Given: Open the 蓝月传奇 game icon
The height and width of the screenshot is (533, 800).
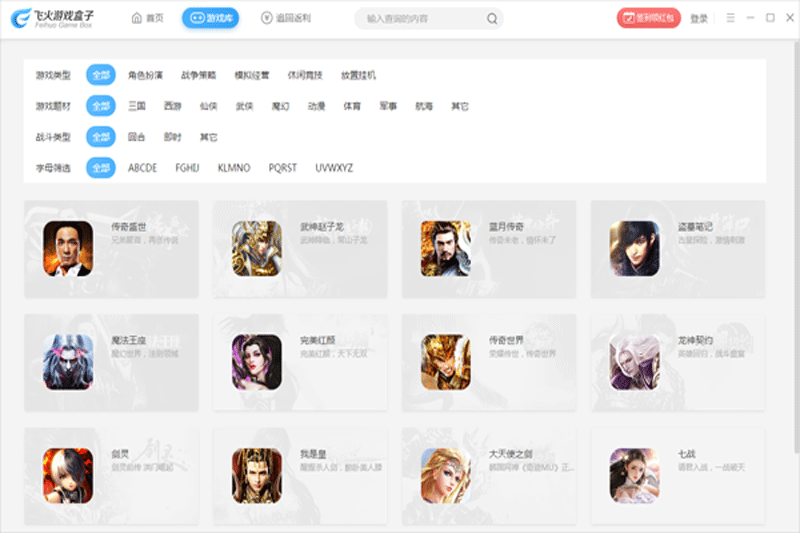Looking at the screenshot, I should 446,248.
